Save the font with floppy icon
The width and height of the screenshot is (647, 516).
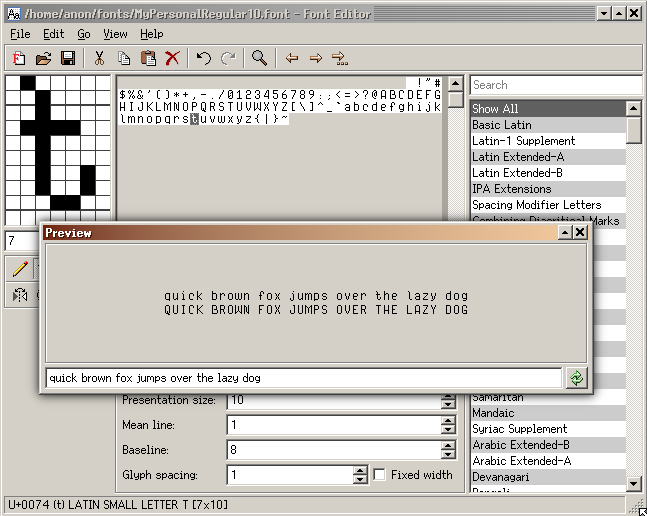(68, 59)
